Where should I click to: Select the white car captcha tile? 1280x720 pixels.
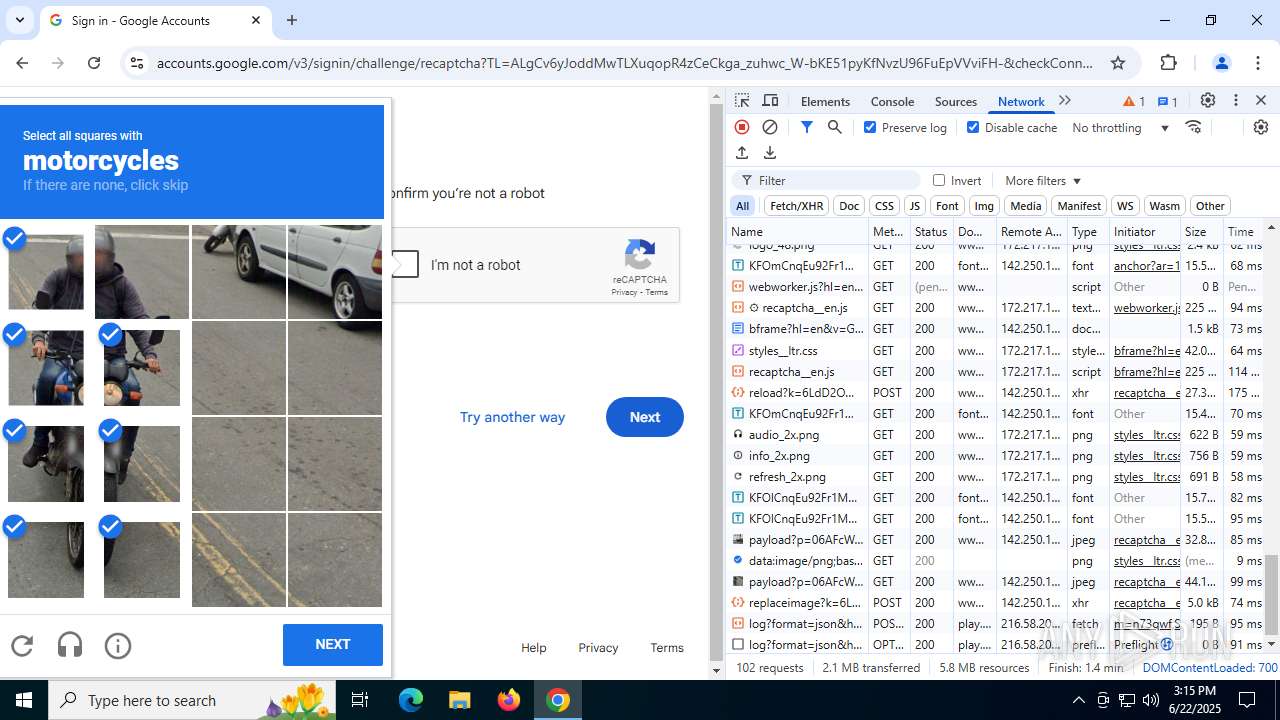[x=334, y=272]
